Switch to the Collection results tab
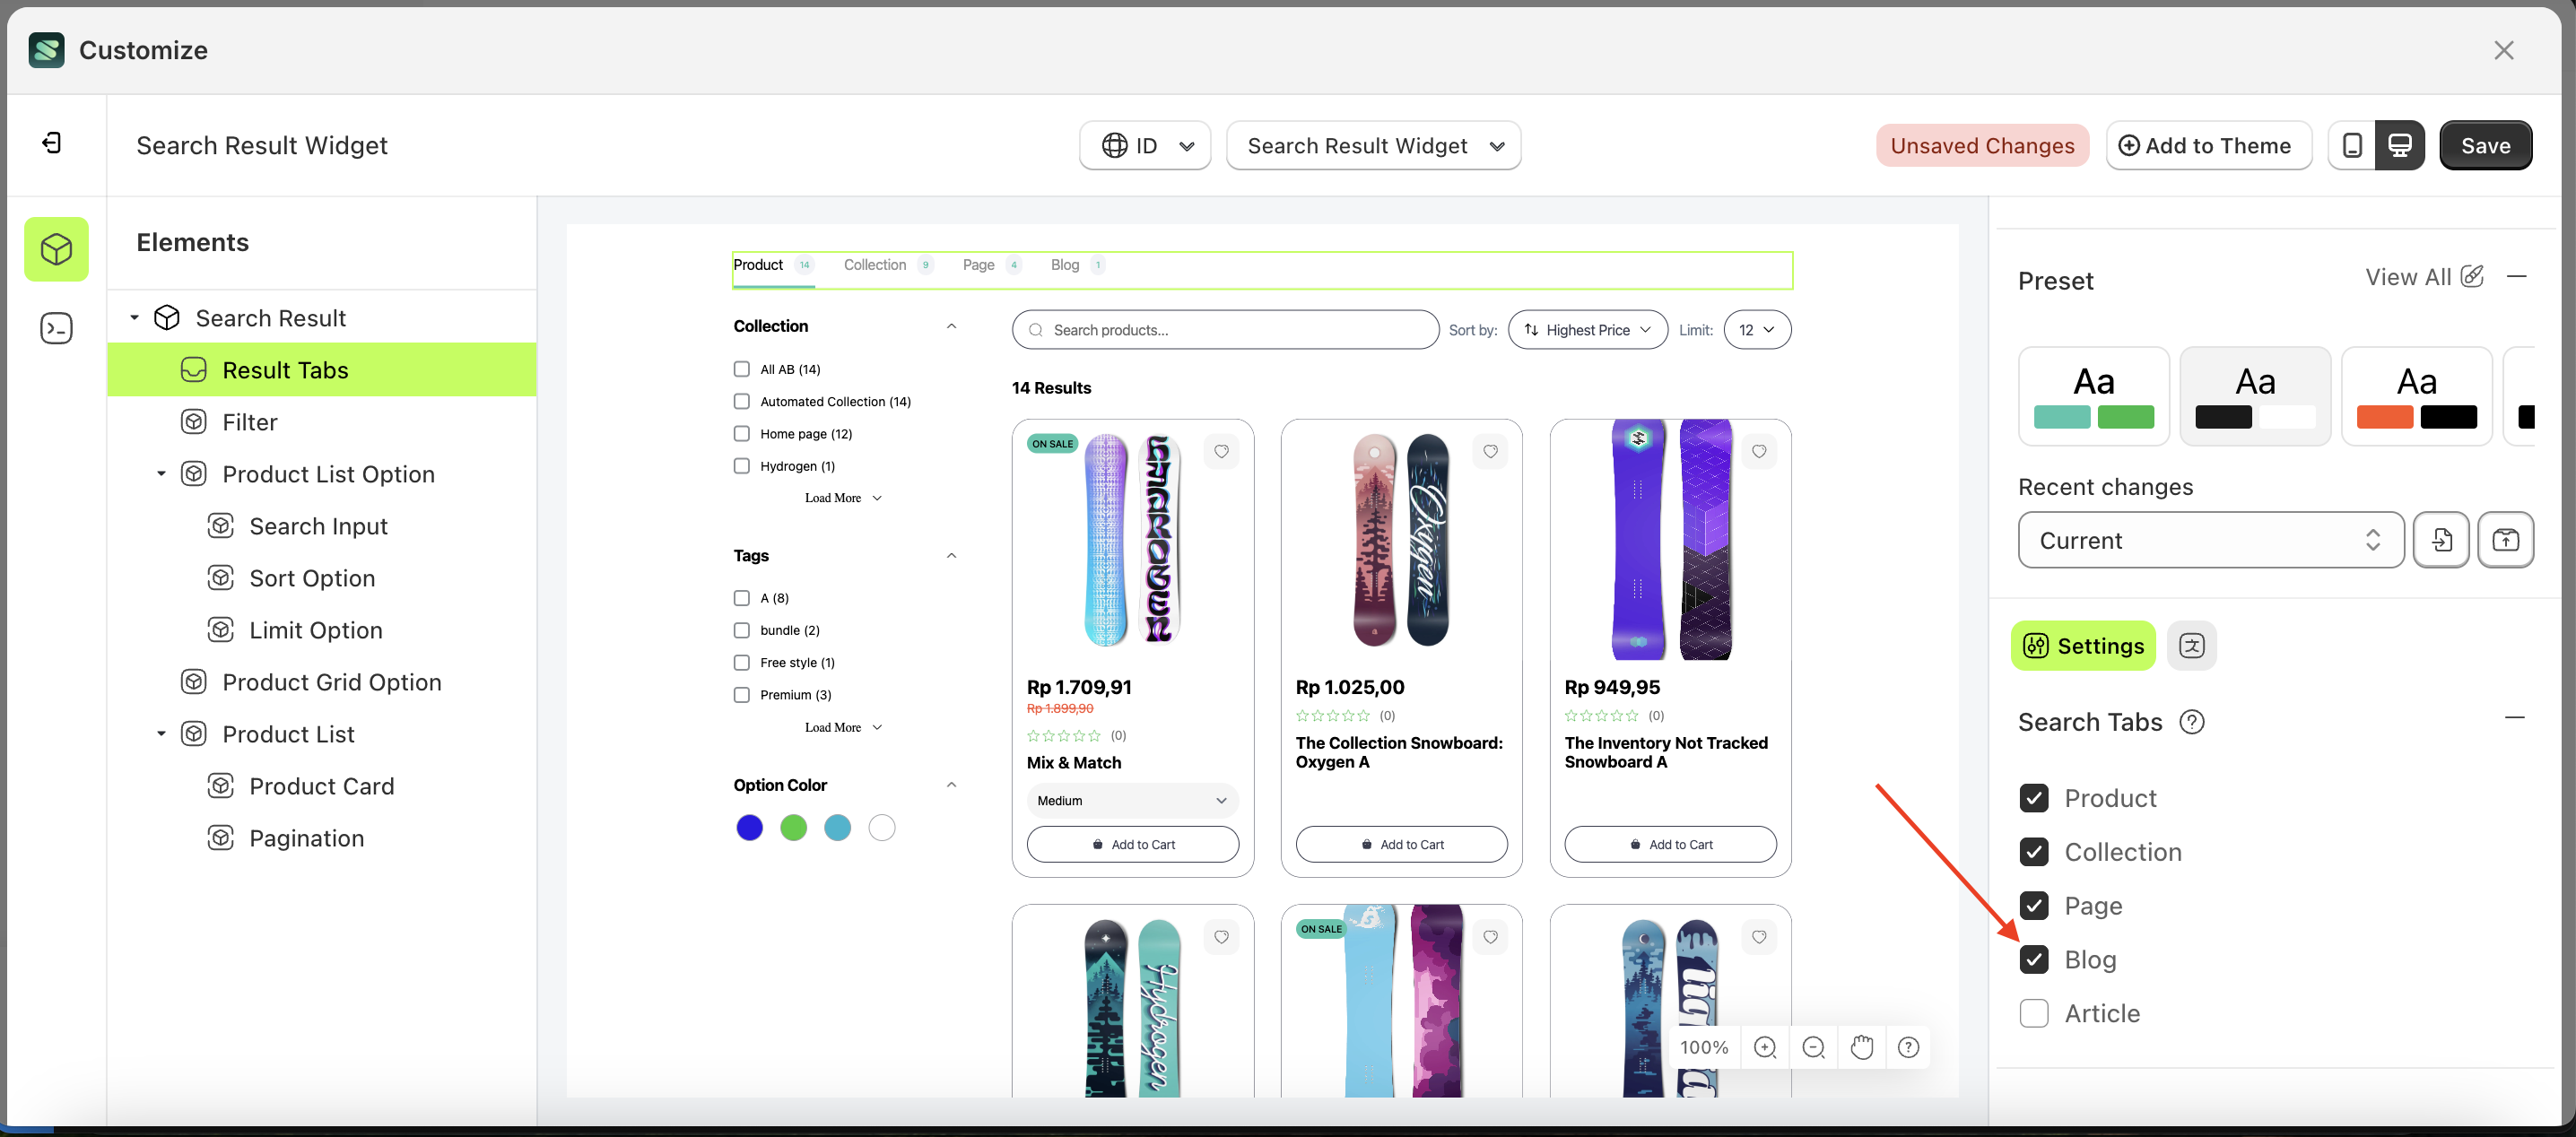The width and height of the screenshot is (2576, 1137). (x=875, y=265)
